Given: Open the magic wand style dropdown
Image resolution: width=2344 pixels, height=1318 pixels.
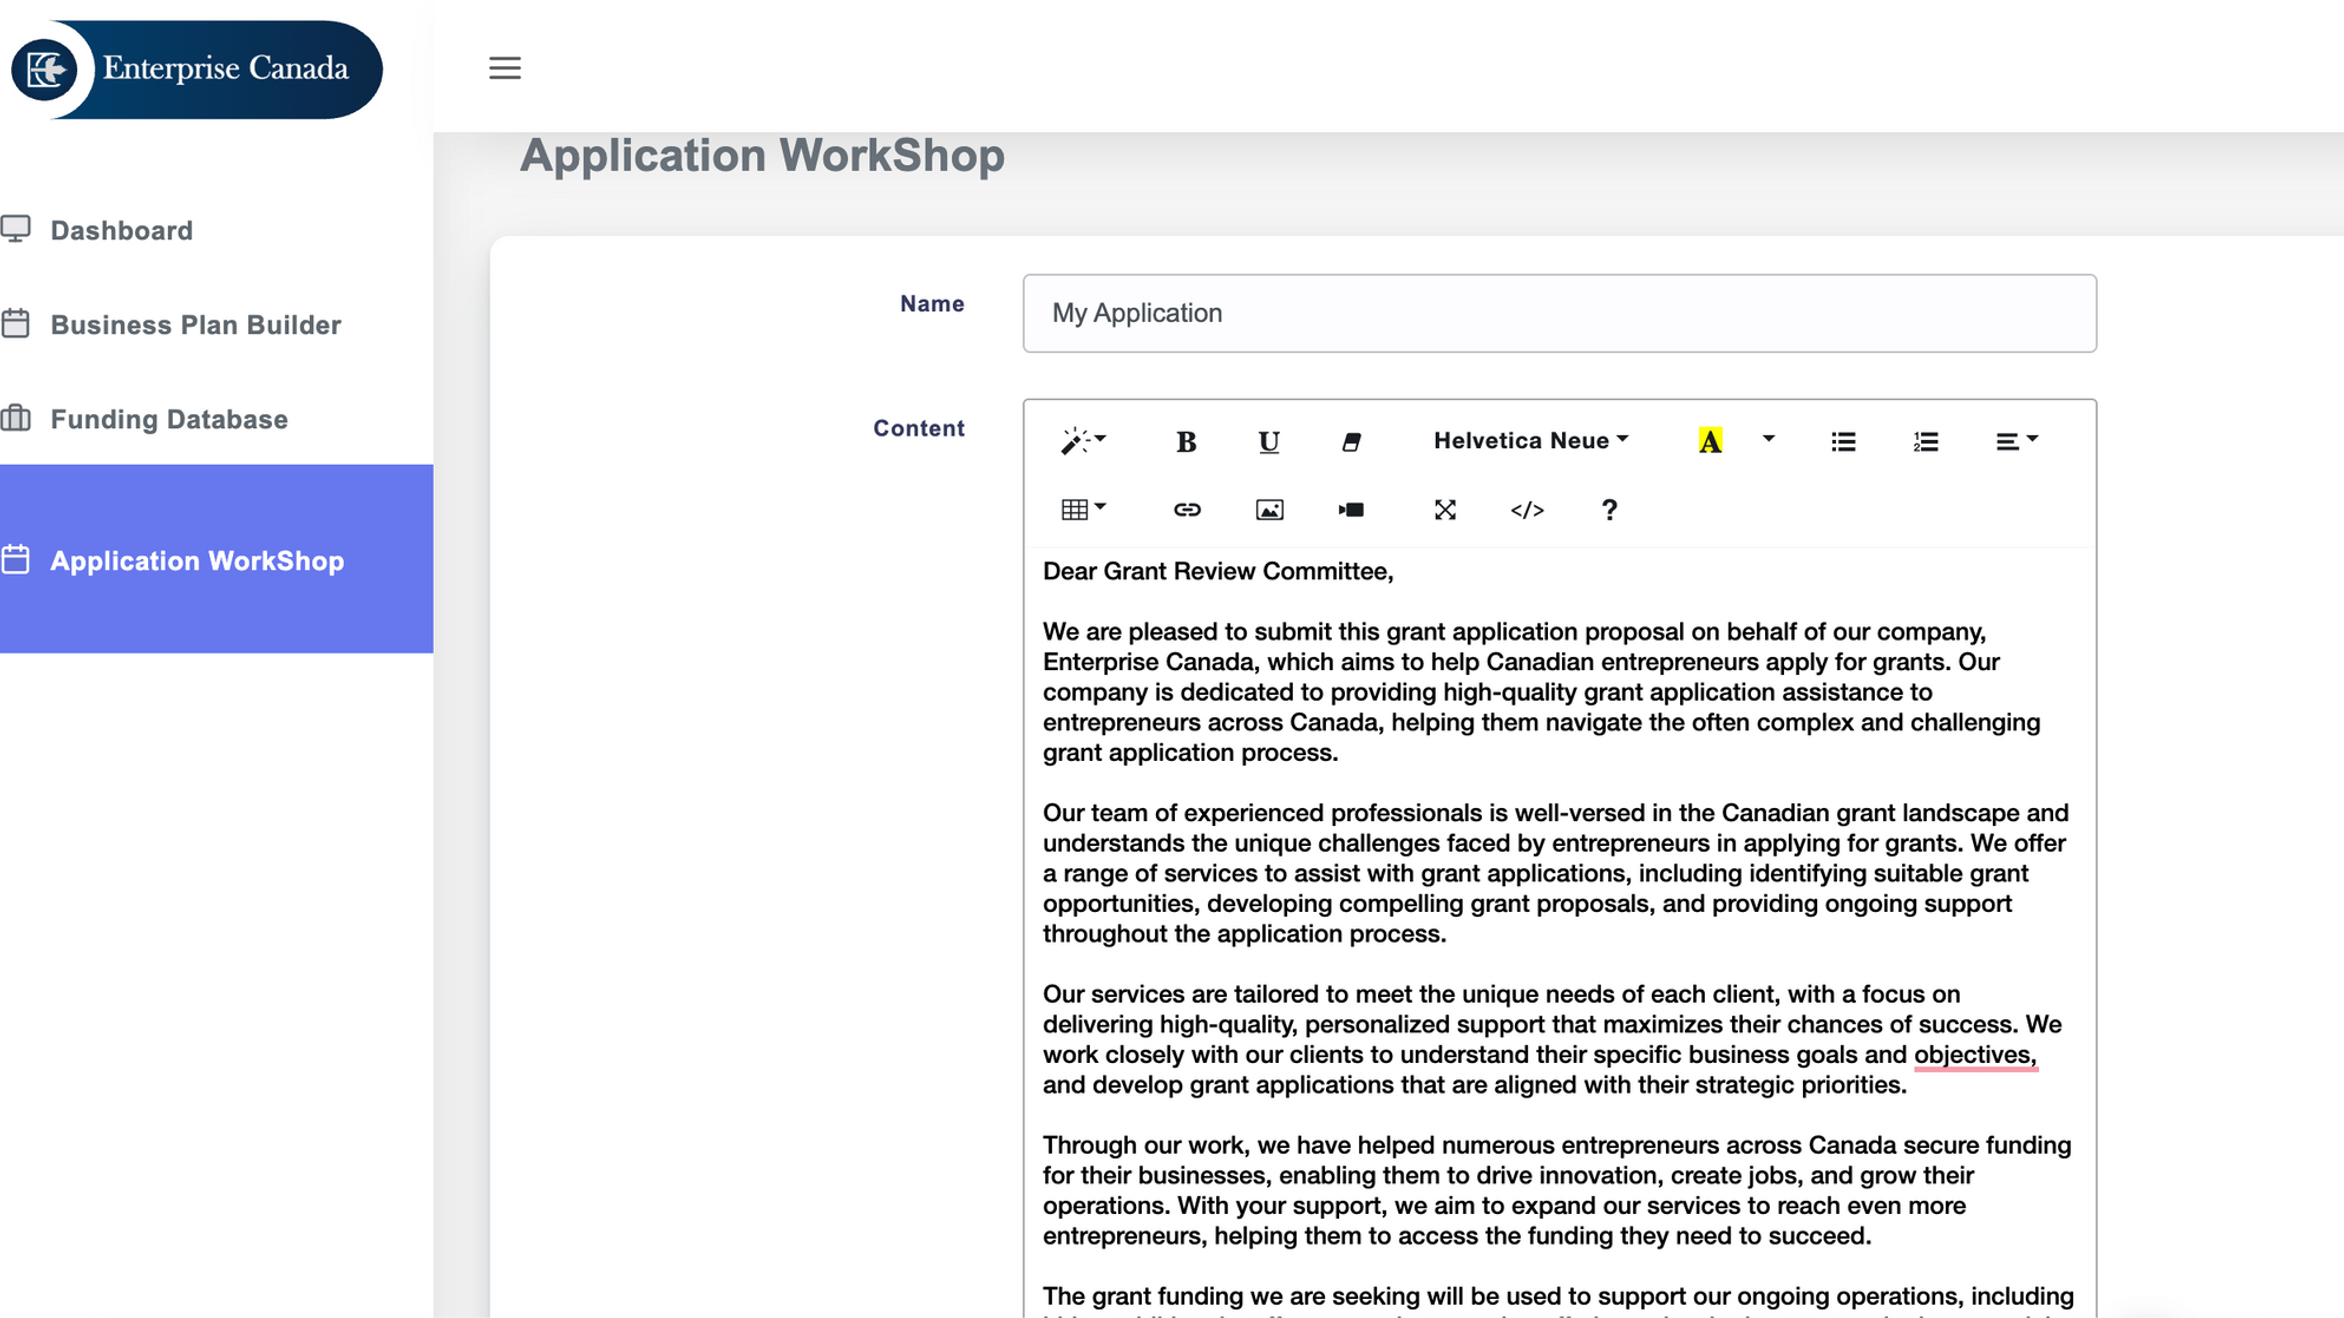Looking at the screenshot, I should click(1083, 441).
